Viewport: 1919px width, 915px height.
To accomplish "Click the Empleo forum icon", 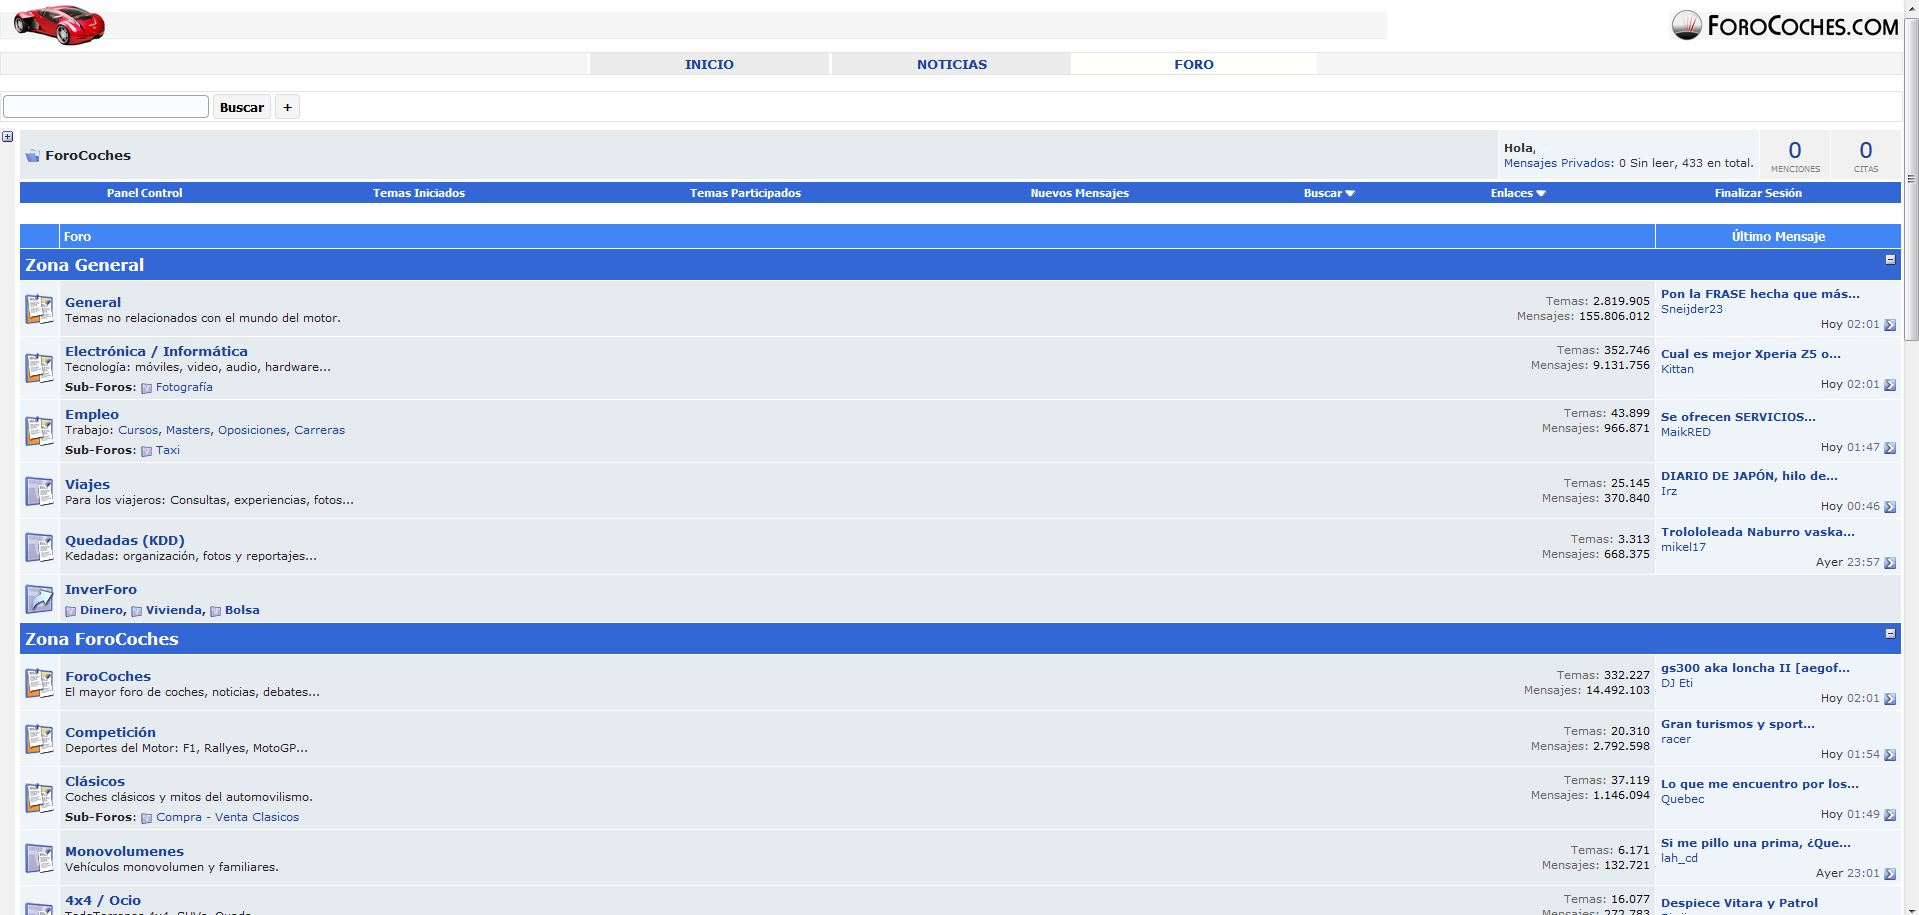I will pos(39,431).
